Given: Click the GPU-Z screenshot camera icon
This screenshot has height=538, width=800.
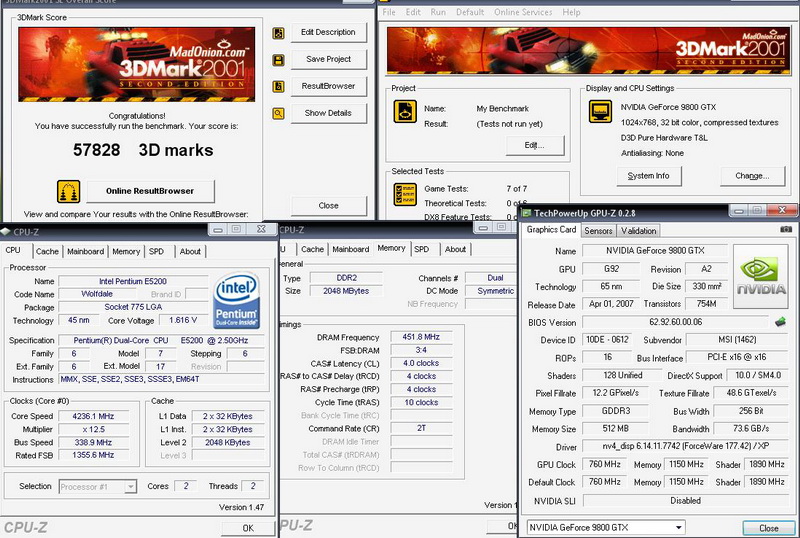Looking at the screenshot, I should pyautogui.click(x=786, y=229).
